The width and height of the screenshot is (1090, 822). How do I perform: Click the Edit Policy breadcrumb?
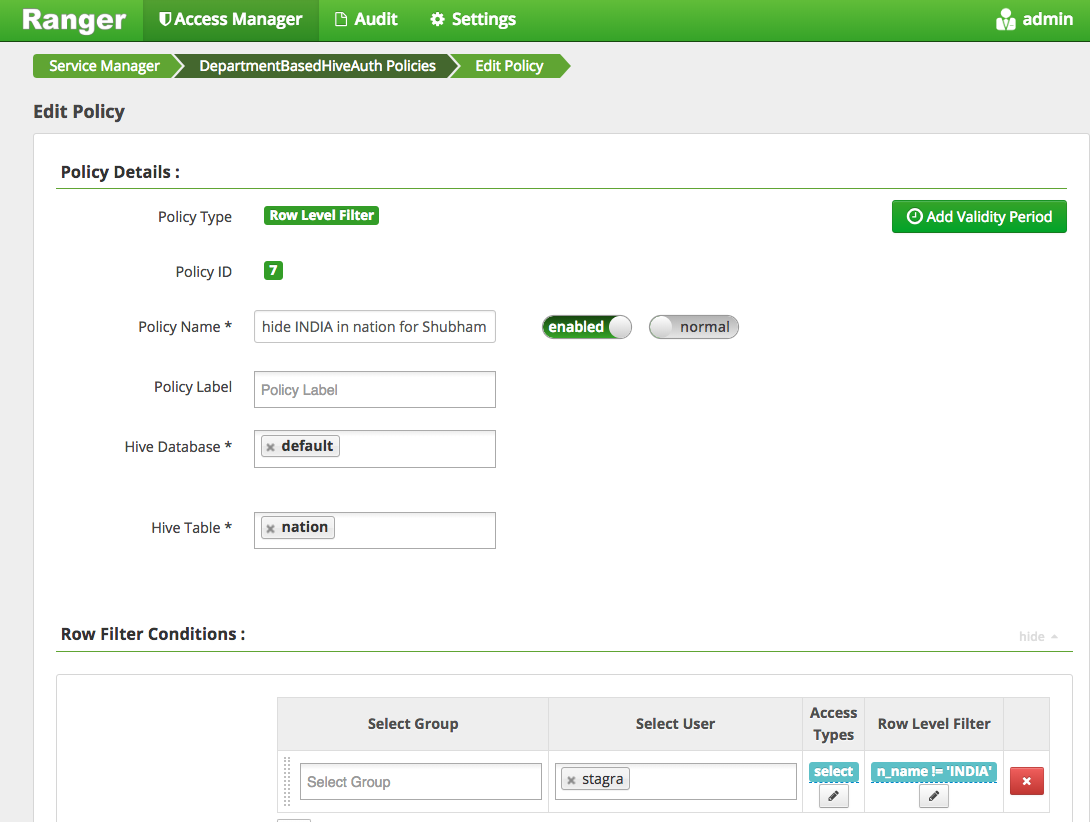point(509,66)
